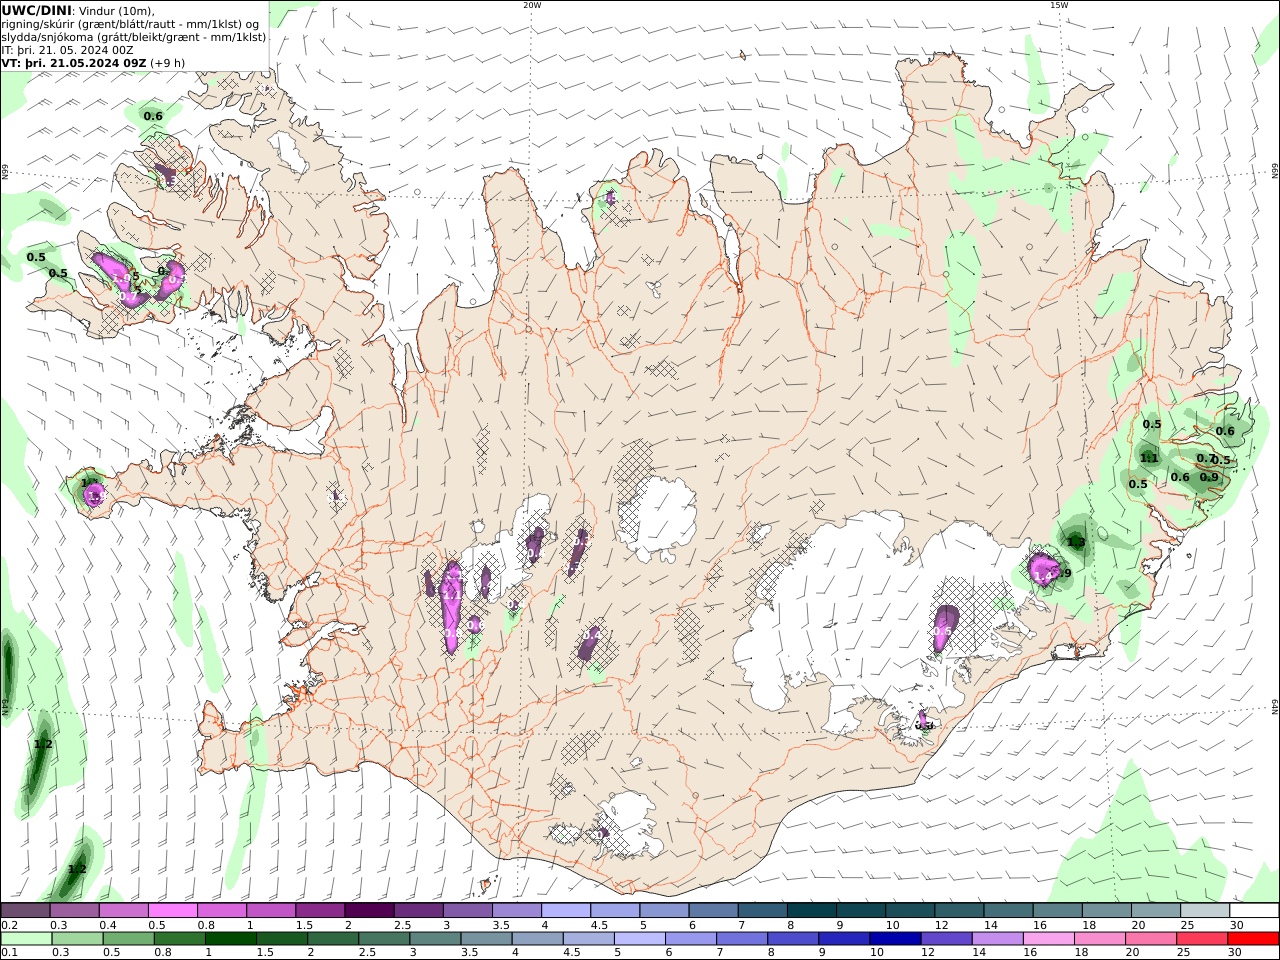Screen dimensions: 1280x960
Task: Select the pale green 0.1 rain-scale swatch
Action: pos(26,939)
